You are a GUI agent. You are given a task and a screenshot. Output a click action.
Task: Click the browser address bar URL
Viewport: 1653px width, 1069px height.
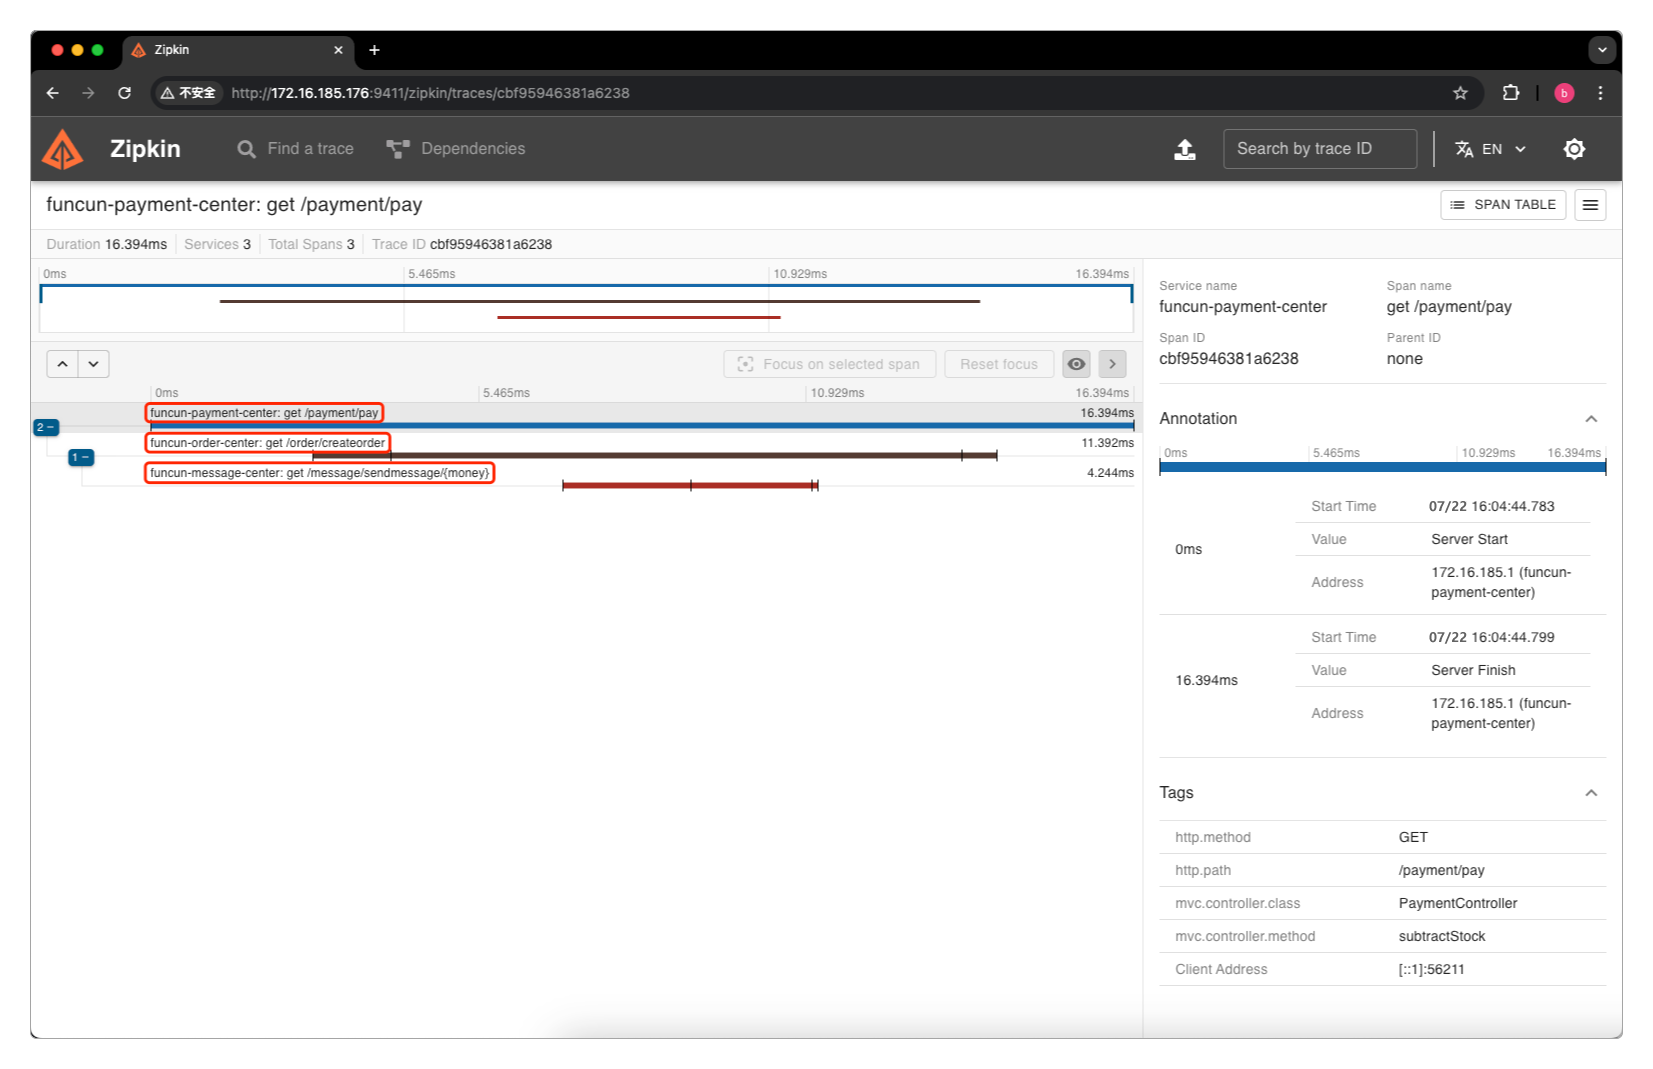pyautogui.click(x=430, y=93)
